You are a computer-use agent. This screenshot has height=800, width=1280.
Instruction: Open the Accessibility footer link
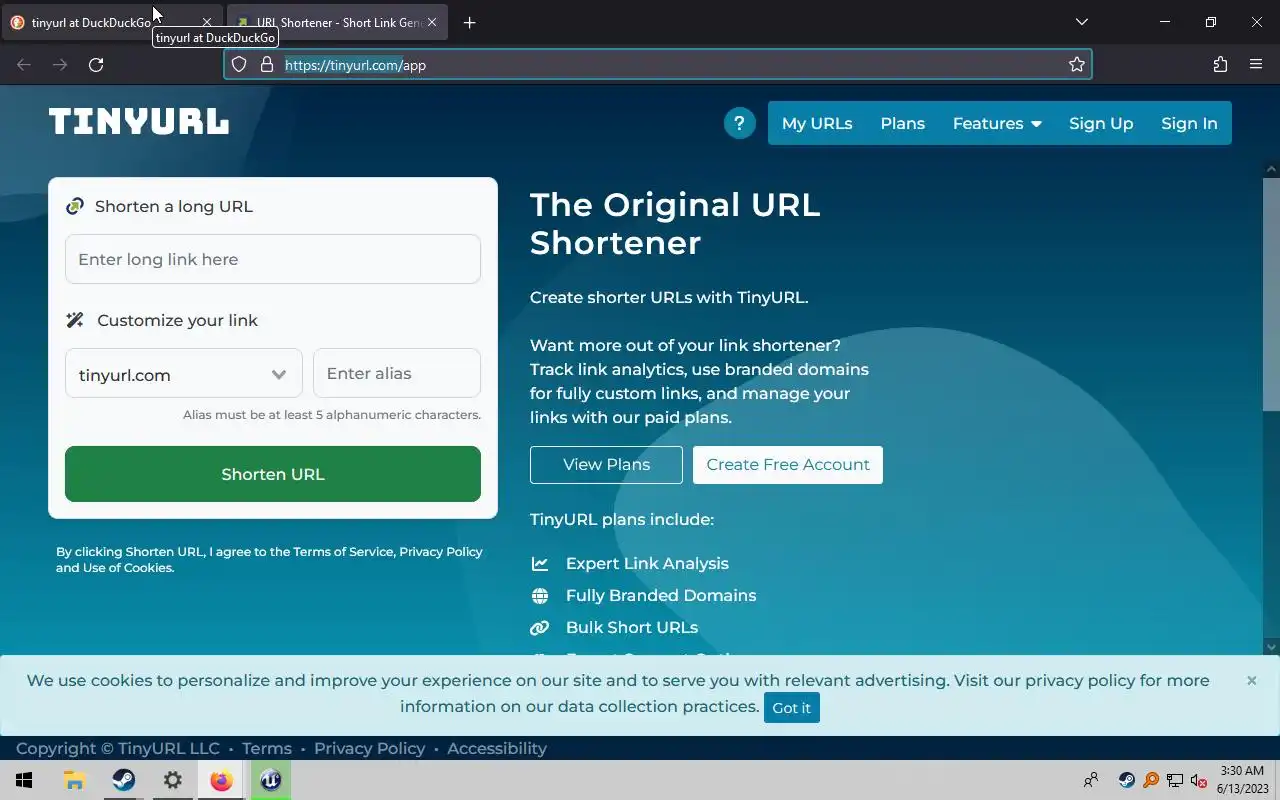(496, 748)
